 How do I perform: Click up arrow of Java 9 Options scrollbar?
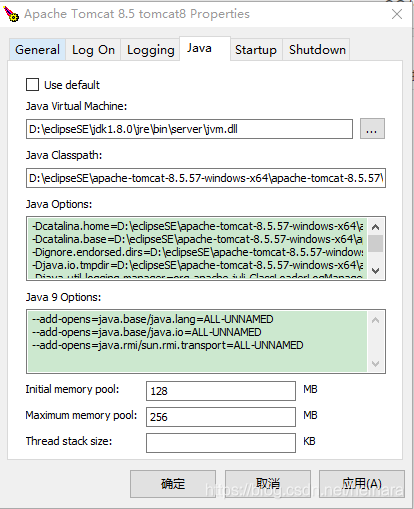pyautogui.click(x=376, y=320)
